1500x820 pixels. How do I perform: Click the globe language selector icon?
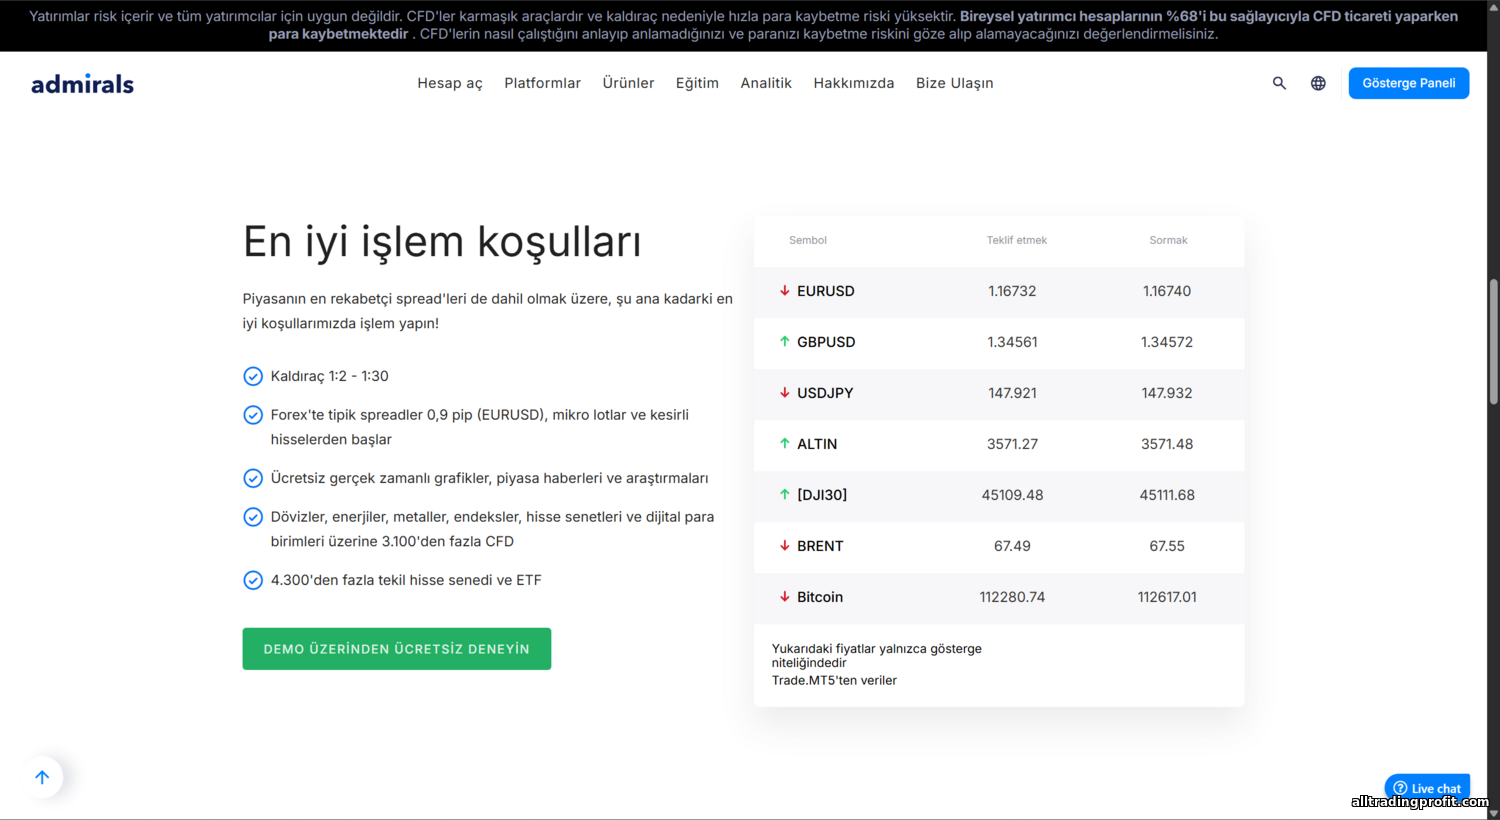pyautogui.click(x=1318, y=83)
